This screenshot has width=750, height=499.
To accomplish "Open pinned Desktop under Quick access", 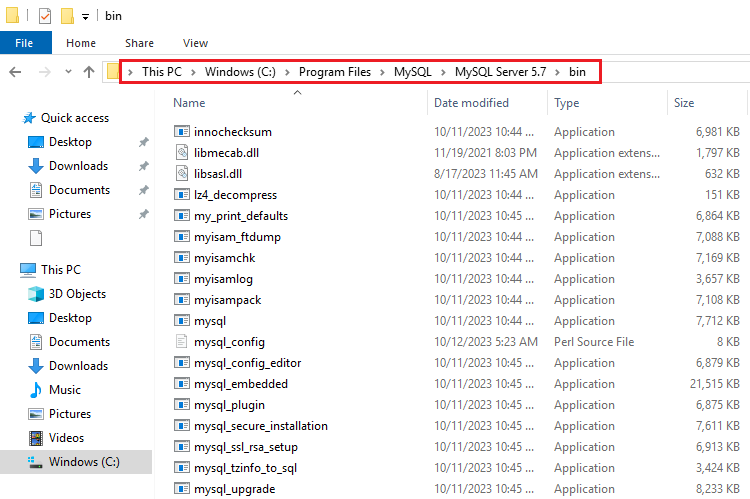I will point(70,142).
